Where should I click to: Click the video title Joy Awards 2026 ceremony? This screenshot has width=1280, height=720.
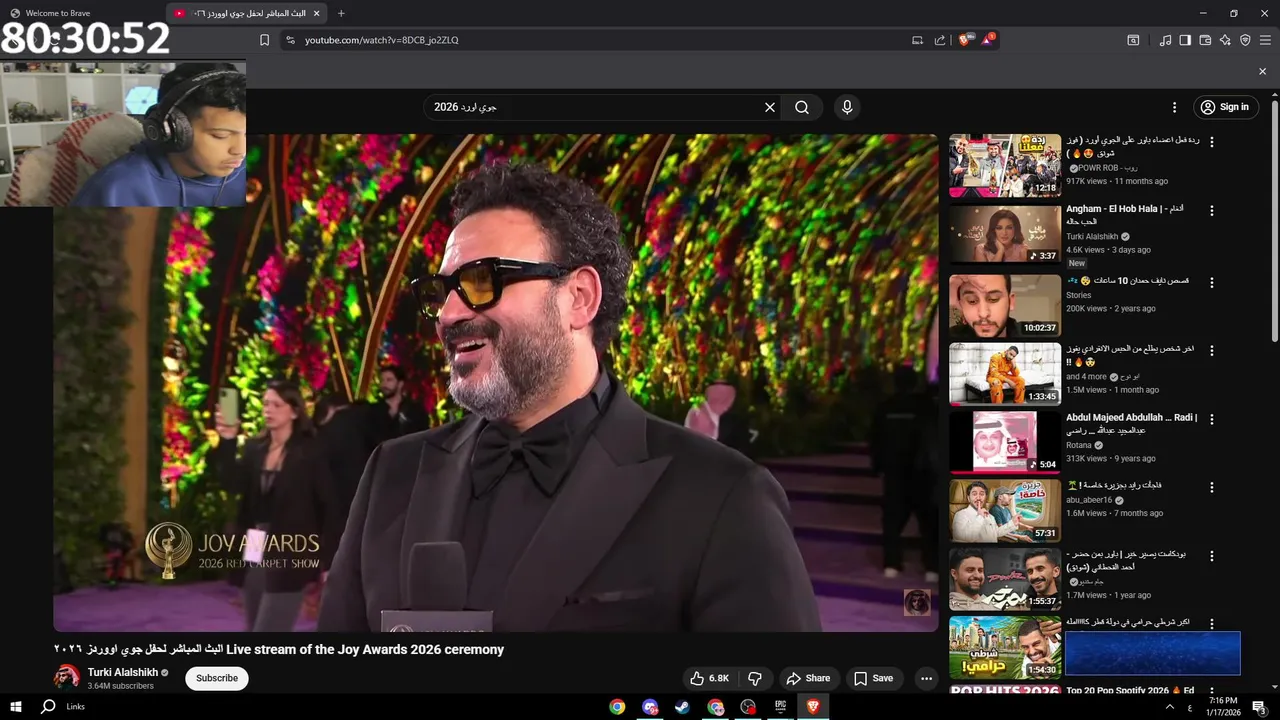(279, 649)
